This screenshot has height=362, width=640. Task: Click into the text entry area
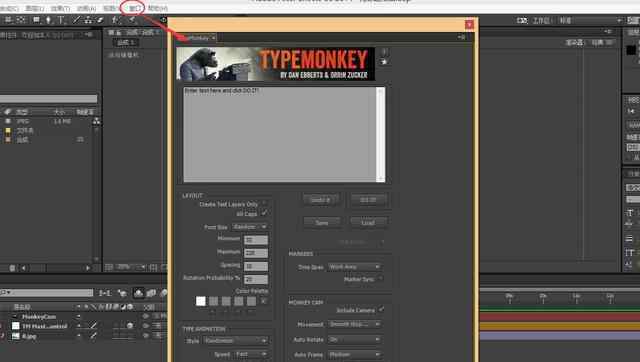click(280, 134)
